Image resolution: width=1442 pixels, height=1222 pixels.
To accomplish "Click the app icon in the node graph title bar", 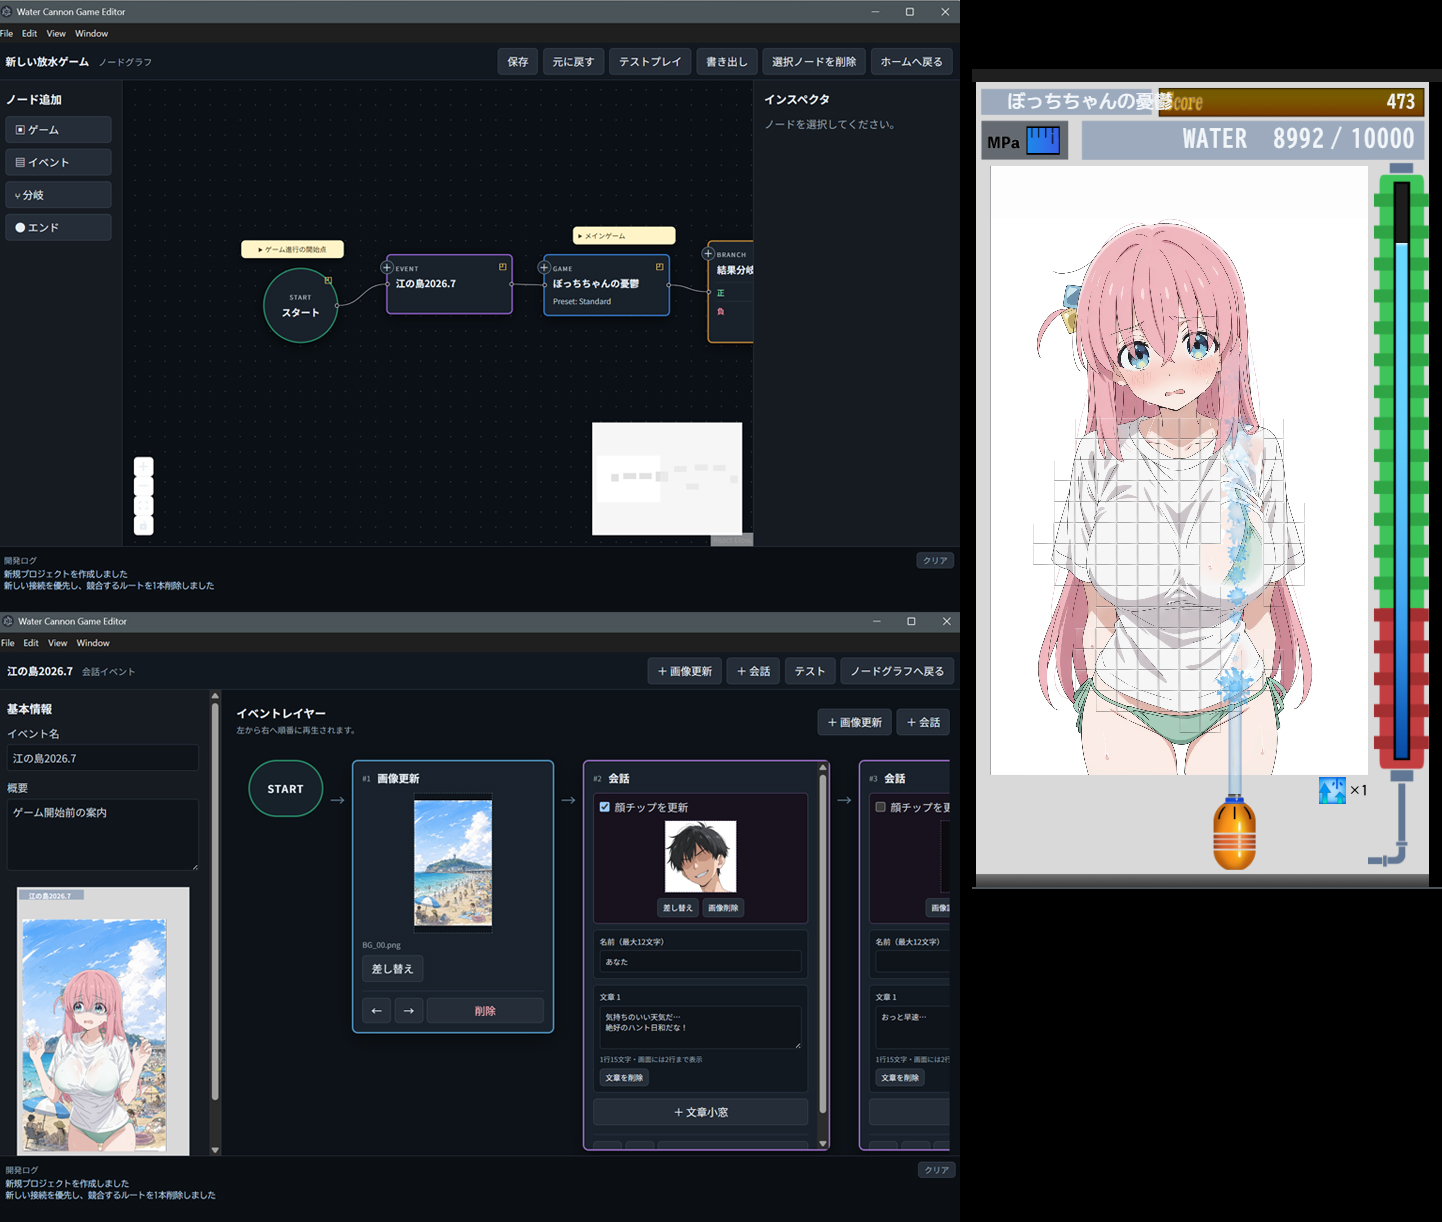I will click(x=7, y=12).
